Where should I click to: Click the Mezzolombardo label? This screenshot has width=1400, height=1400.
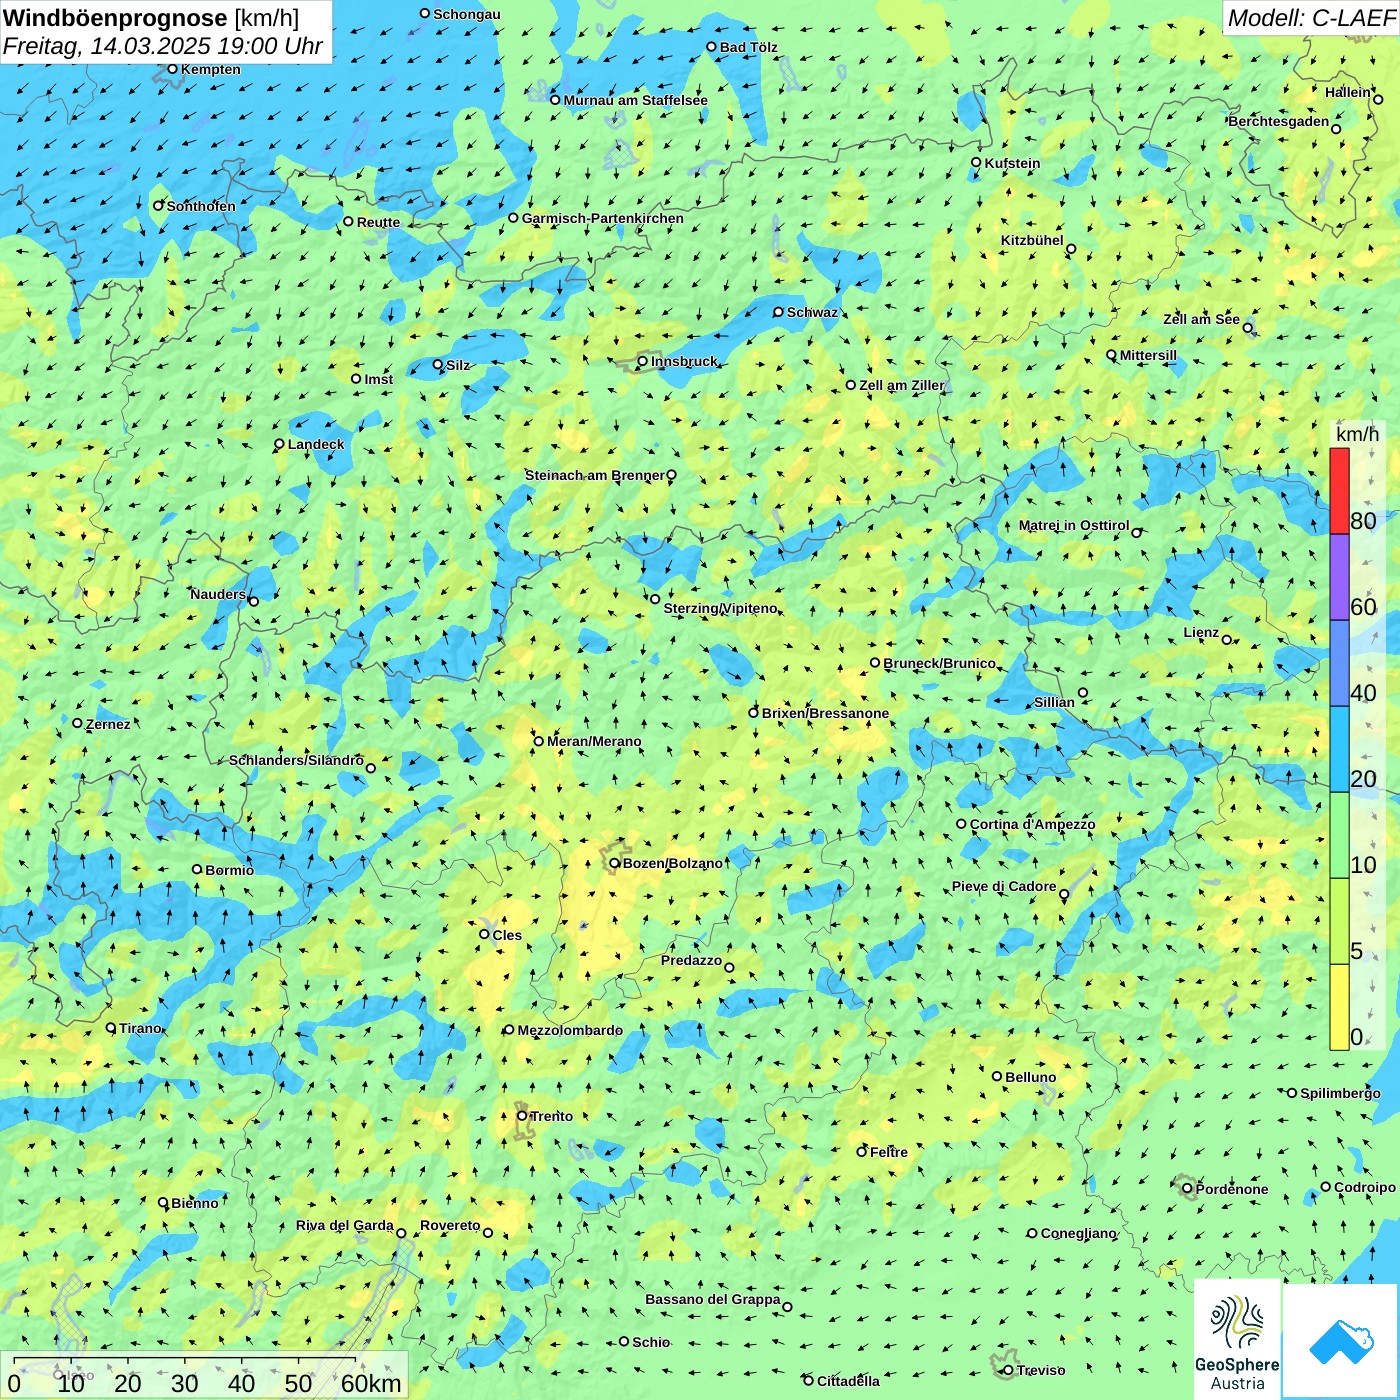(x=570, y=1030)
